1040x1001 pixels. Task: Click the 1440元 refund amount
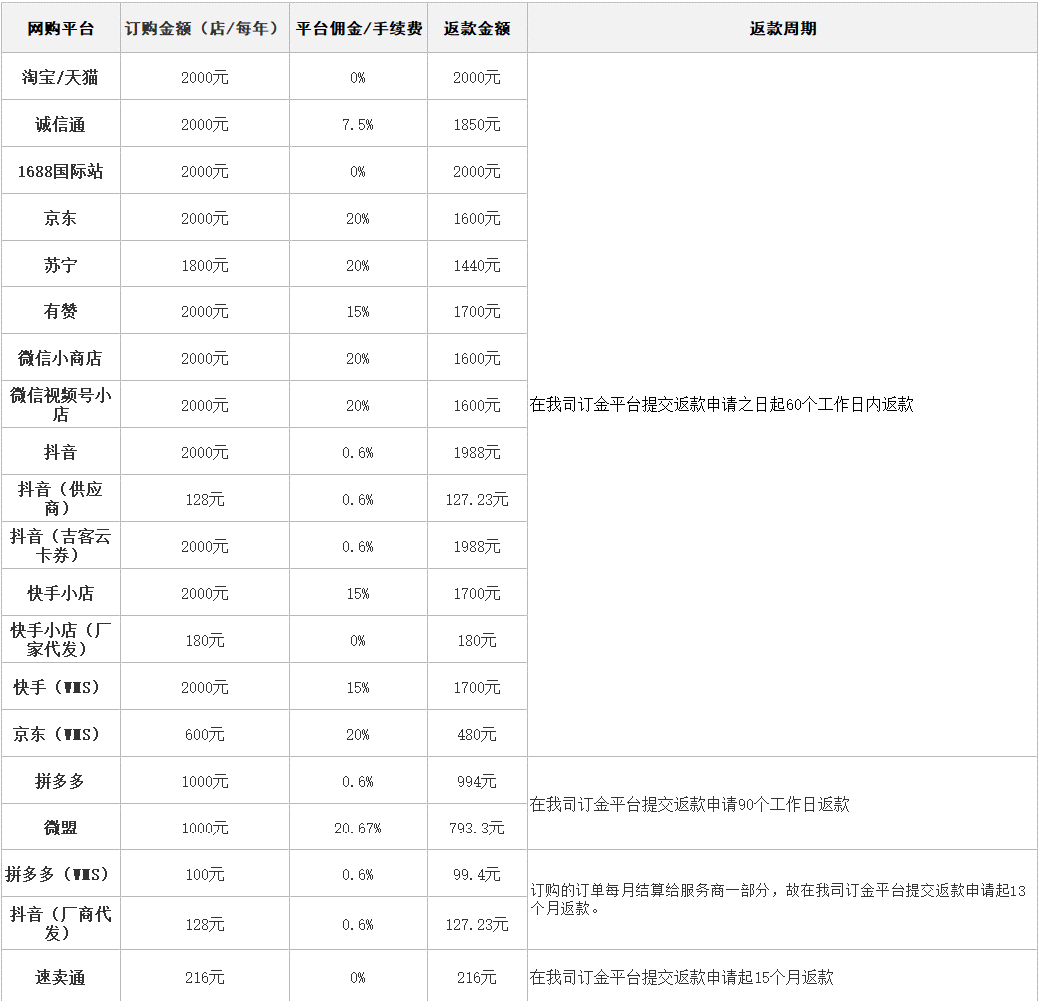[477, 265]
